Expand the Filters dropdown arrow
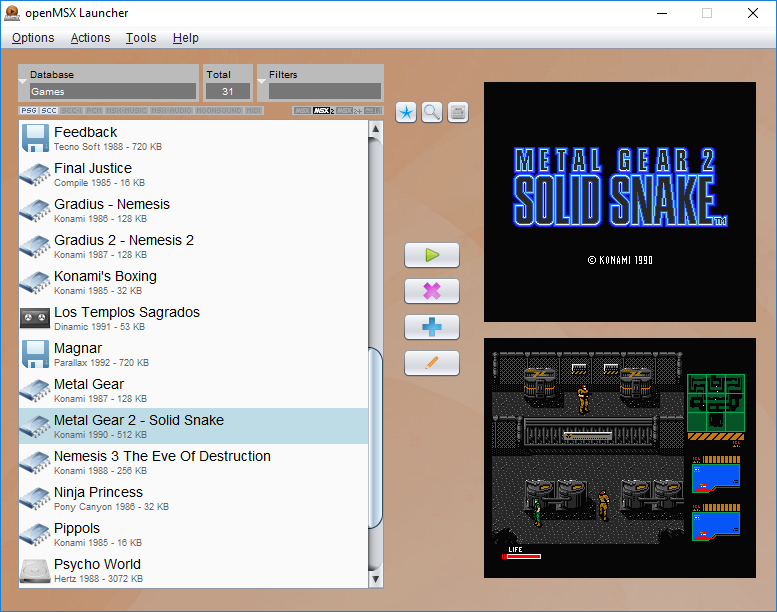This screenshot has width=777, height=612. pos(262,82)
